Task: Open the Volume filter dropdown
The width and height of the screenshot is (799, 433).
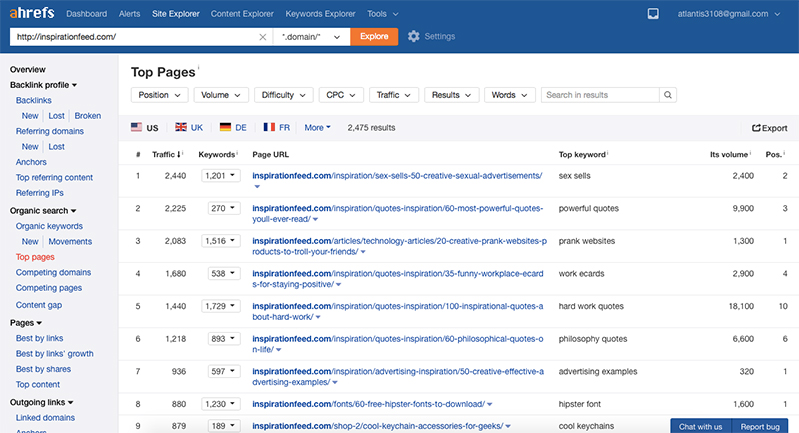Action: [x=221, y=95]
